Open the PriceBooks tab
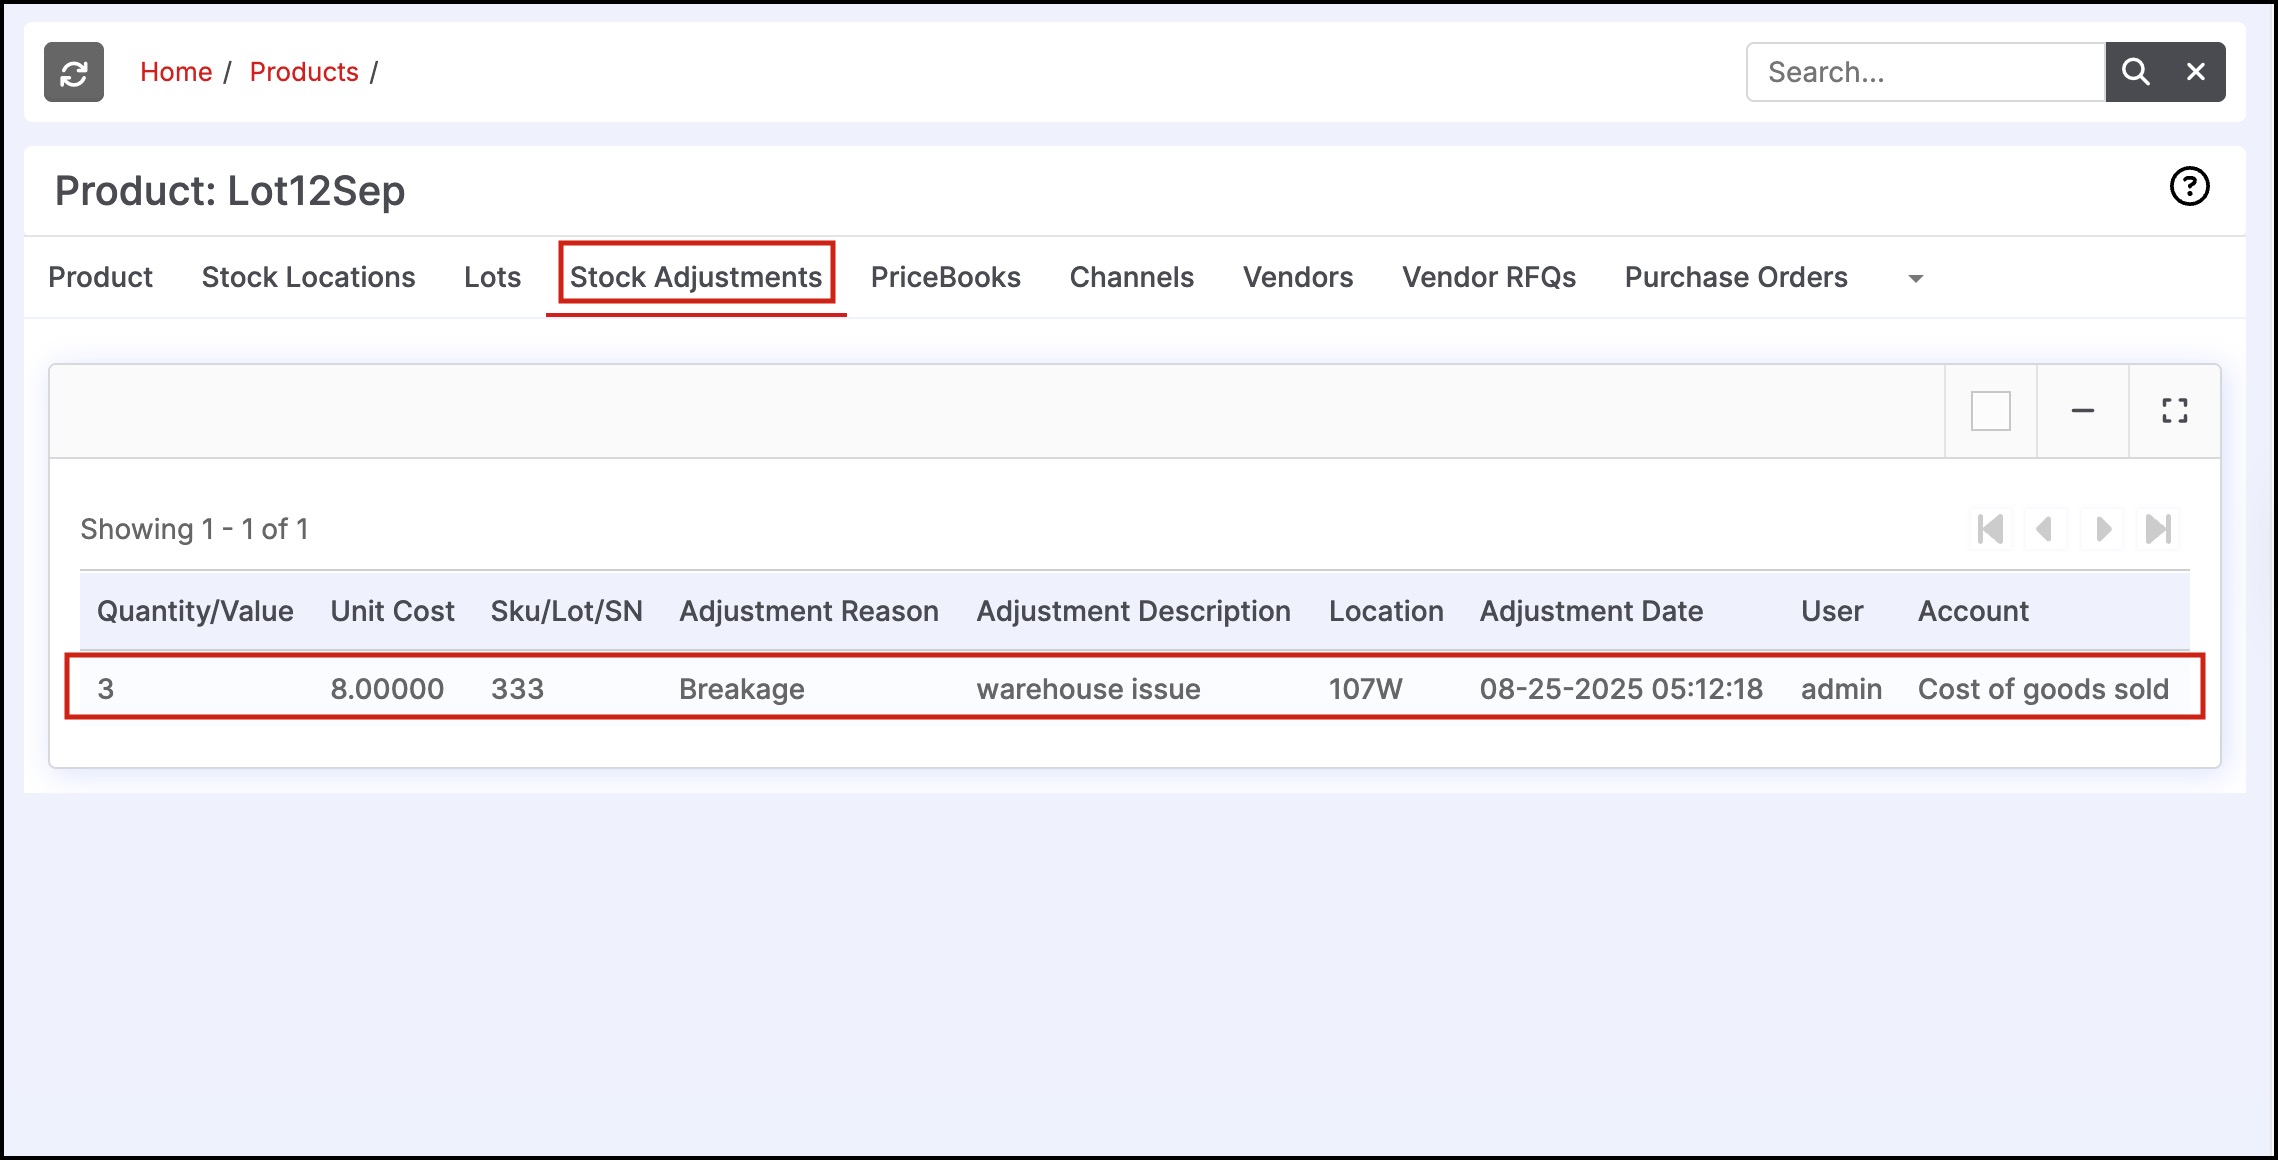The height and width of the screenshot is (1160, 2278). pos(946,277)
